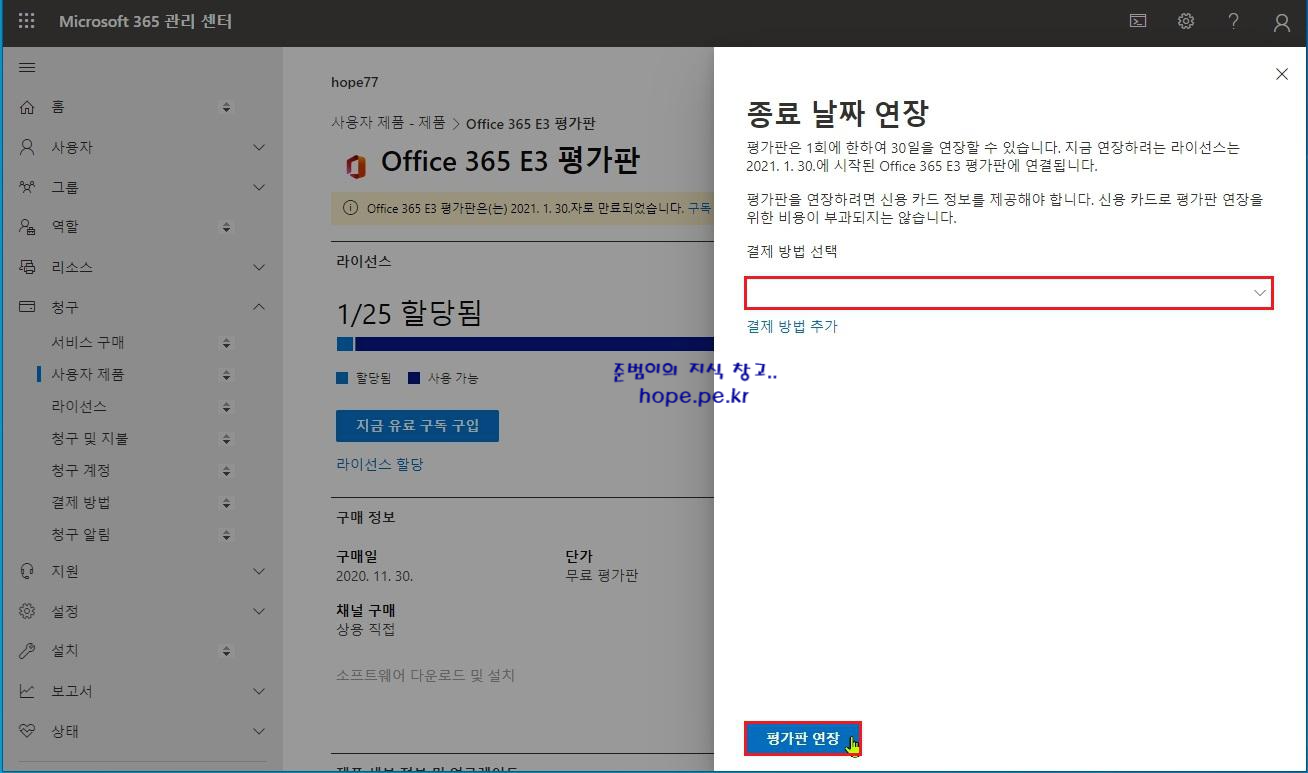Click the info icon in expiry banner
Screen dimensions: 1308x773
pyautogui.click(x=350, y=208)
